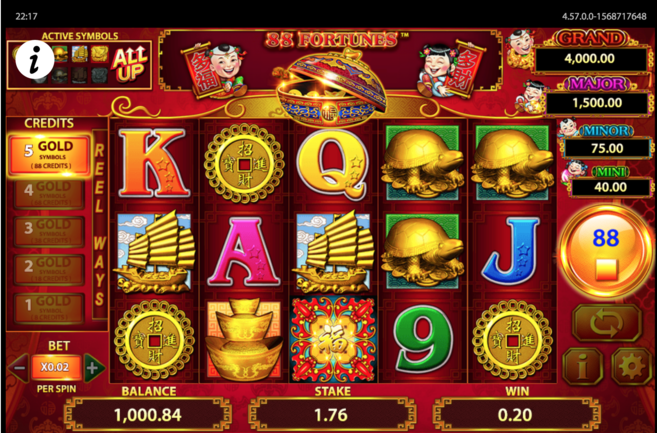Decrease bet with the minus arrow
This screenshot has height=433, width=657.
click(19, 368)
